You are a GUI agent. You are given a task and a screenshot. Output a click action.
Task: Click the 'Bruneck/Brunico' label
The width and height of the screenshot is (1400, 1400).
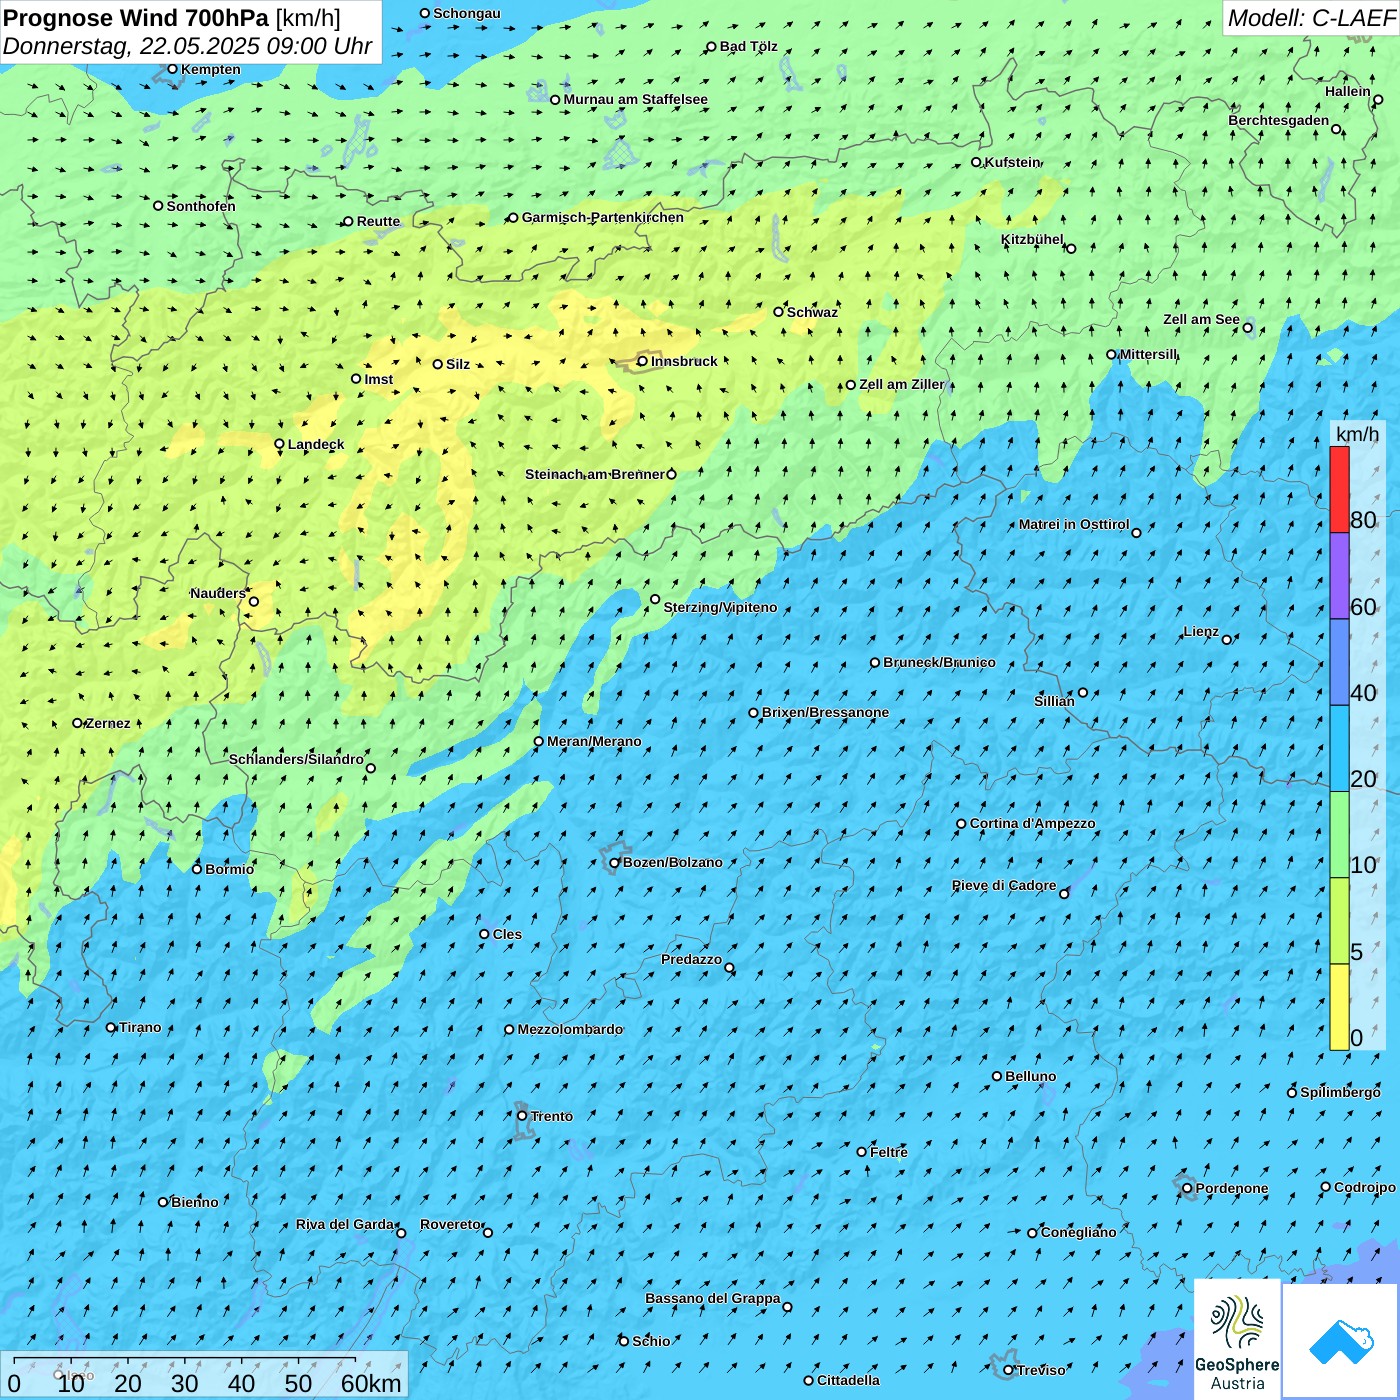point(939,662)
